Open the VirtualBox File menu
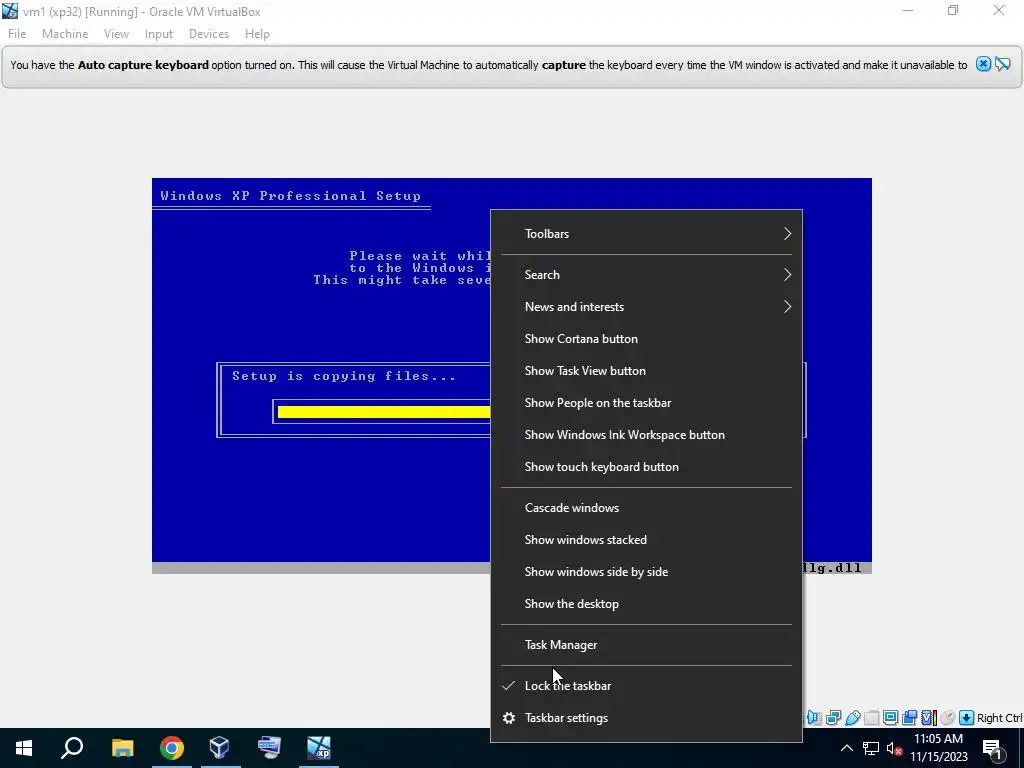 pos(17,34)
